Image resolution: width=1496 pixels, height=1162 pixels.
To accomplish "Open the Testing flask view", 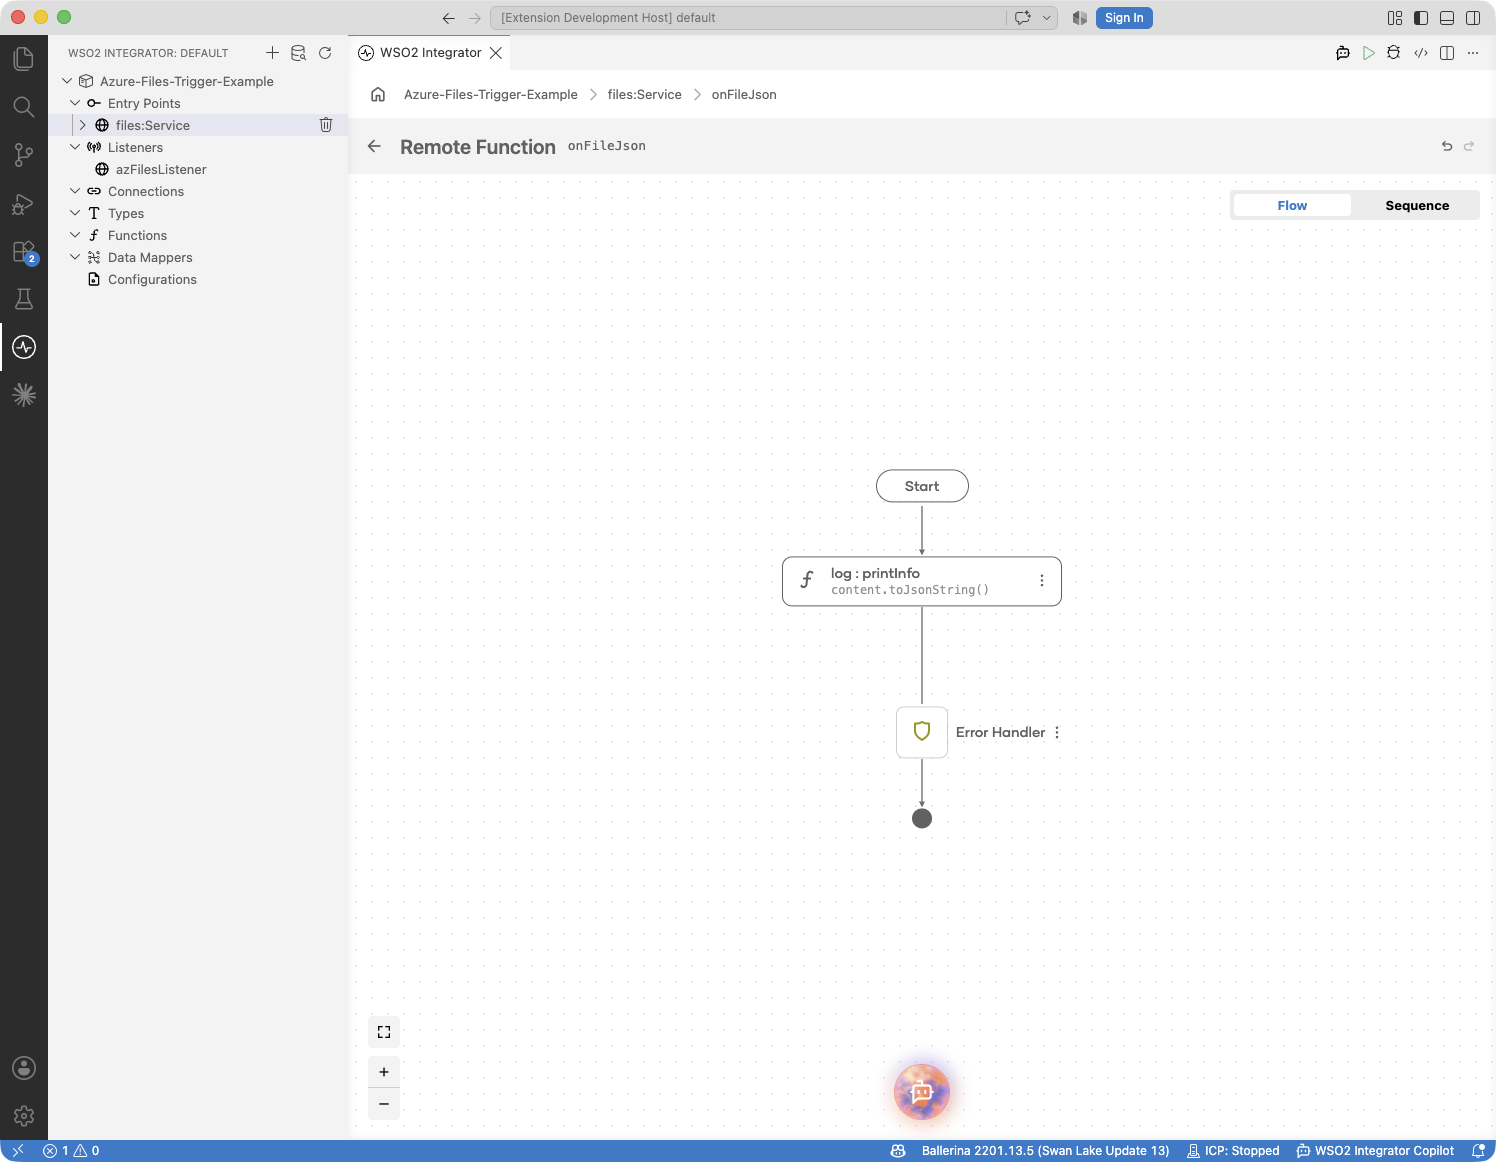I will [x=24, y=299].
